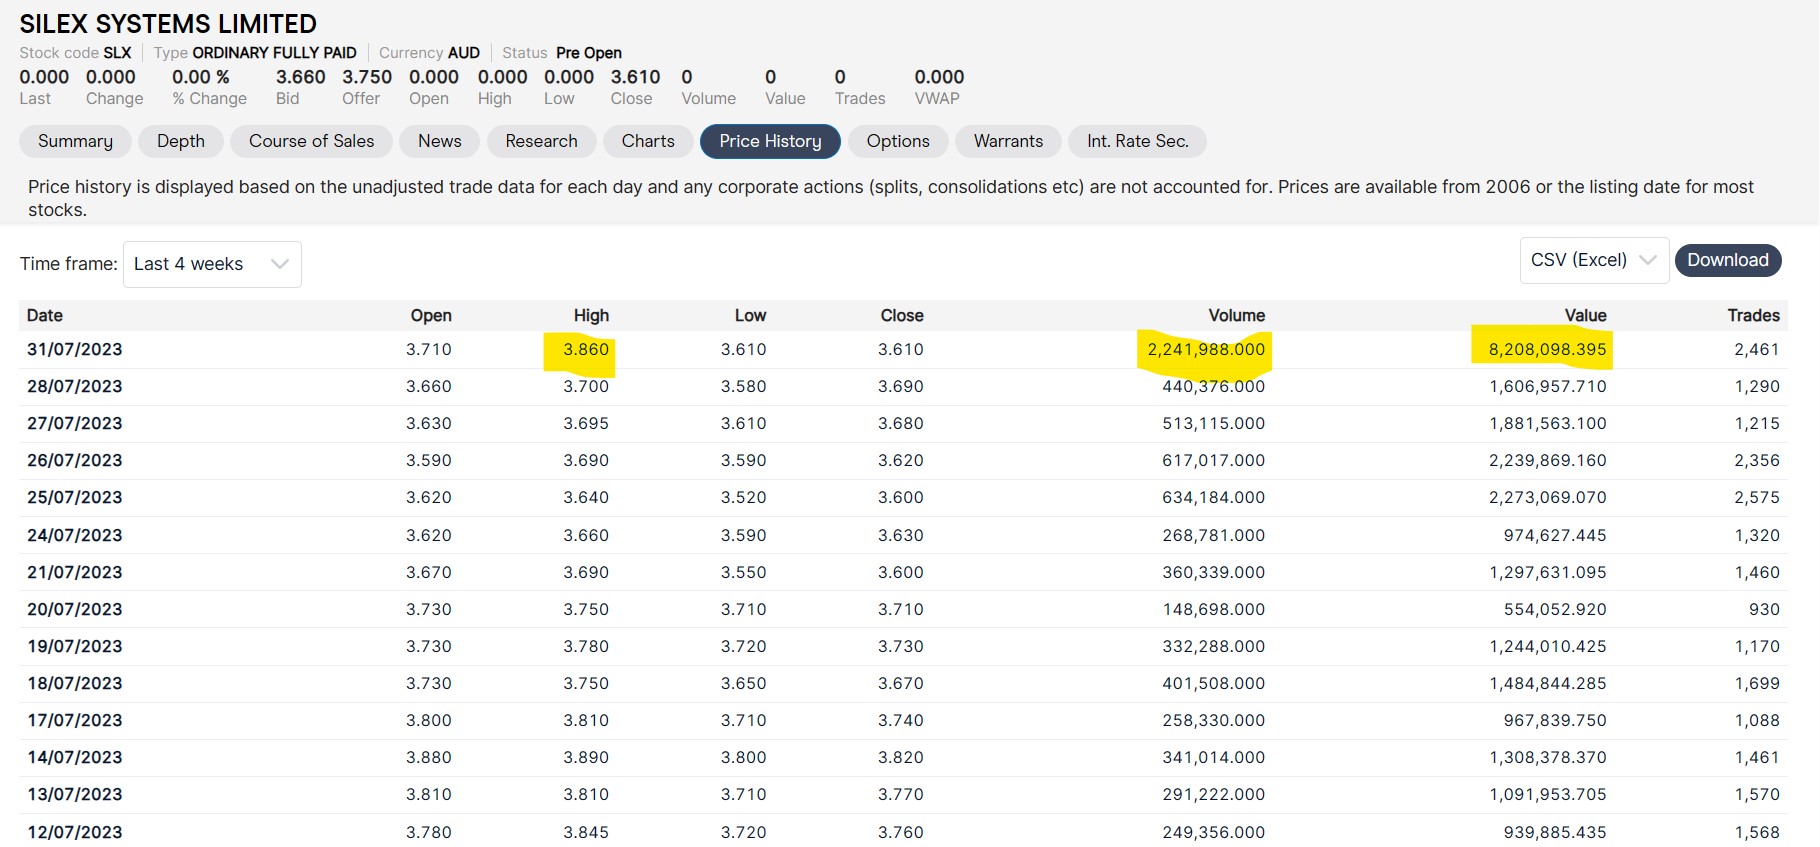Select the 13/07/2023 date cell
This screenshot has width=1820, height=847.
click(75, 795)
